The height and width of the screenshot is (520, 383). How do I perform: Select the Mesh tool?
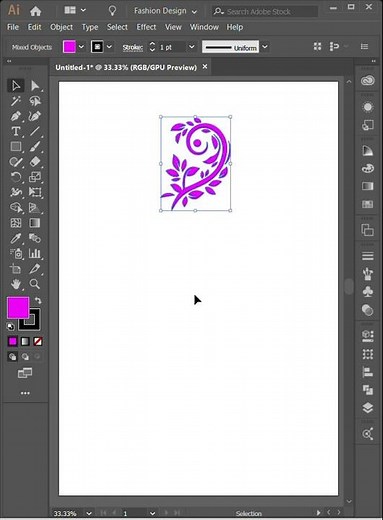[x=16, y=223]
